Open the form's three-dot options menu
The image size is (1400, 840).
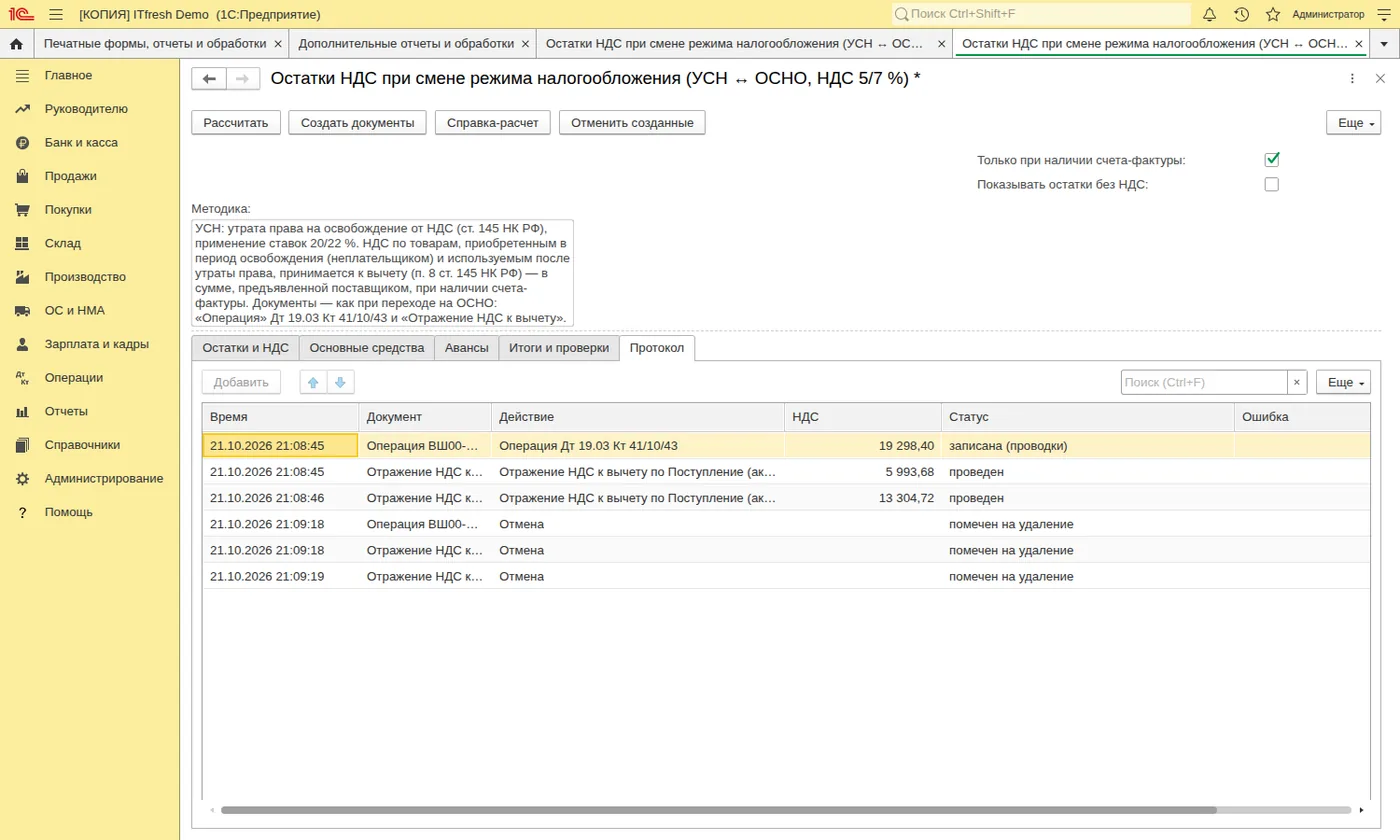pyautogui.click(x=1352, y=79)
